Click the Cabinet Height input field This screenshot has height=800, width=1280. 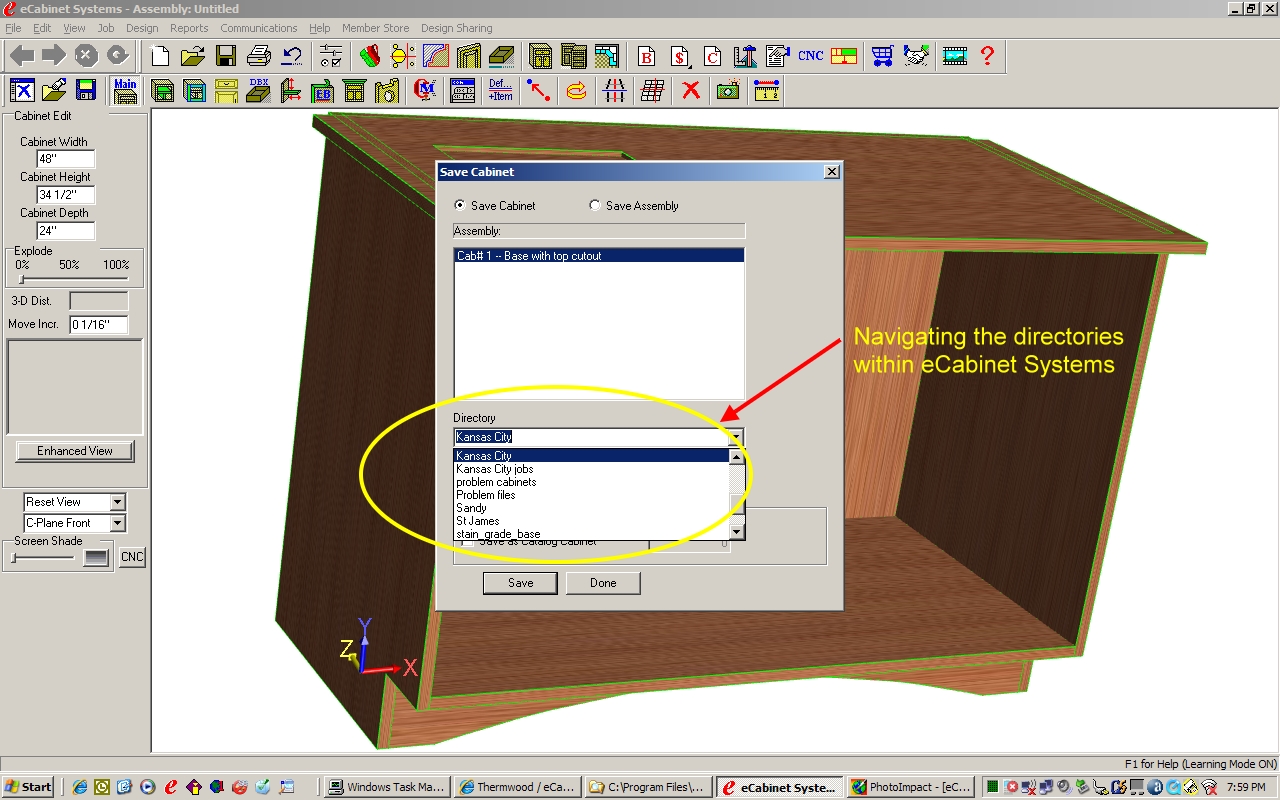point(66,195)
